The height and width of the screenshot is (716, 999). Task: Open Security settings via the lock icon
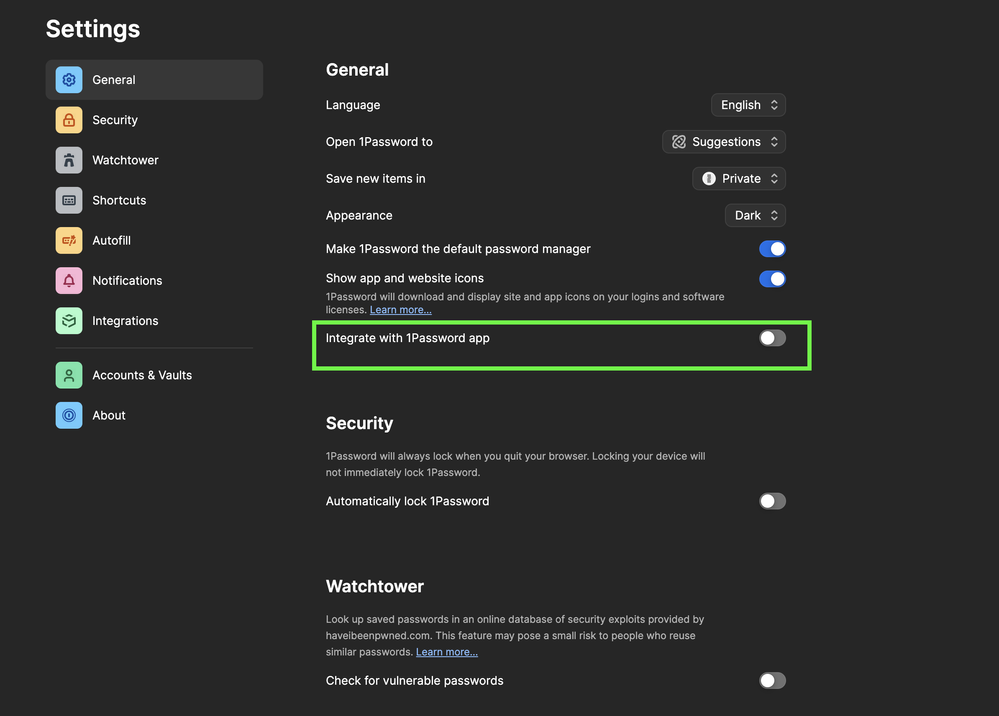coord(69,120)
